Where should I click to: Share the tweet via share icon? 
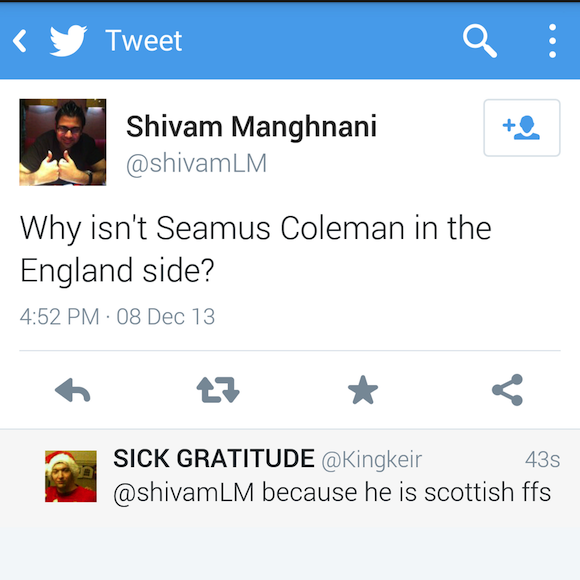point(508,390)
